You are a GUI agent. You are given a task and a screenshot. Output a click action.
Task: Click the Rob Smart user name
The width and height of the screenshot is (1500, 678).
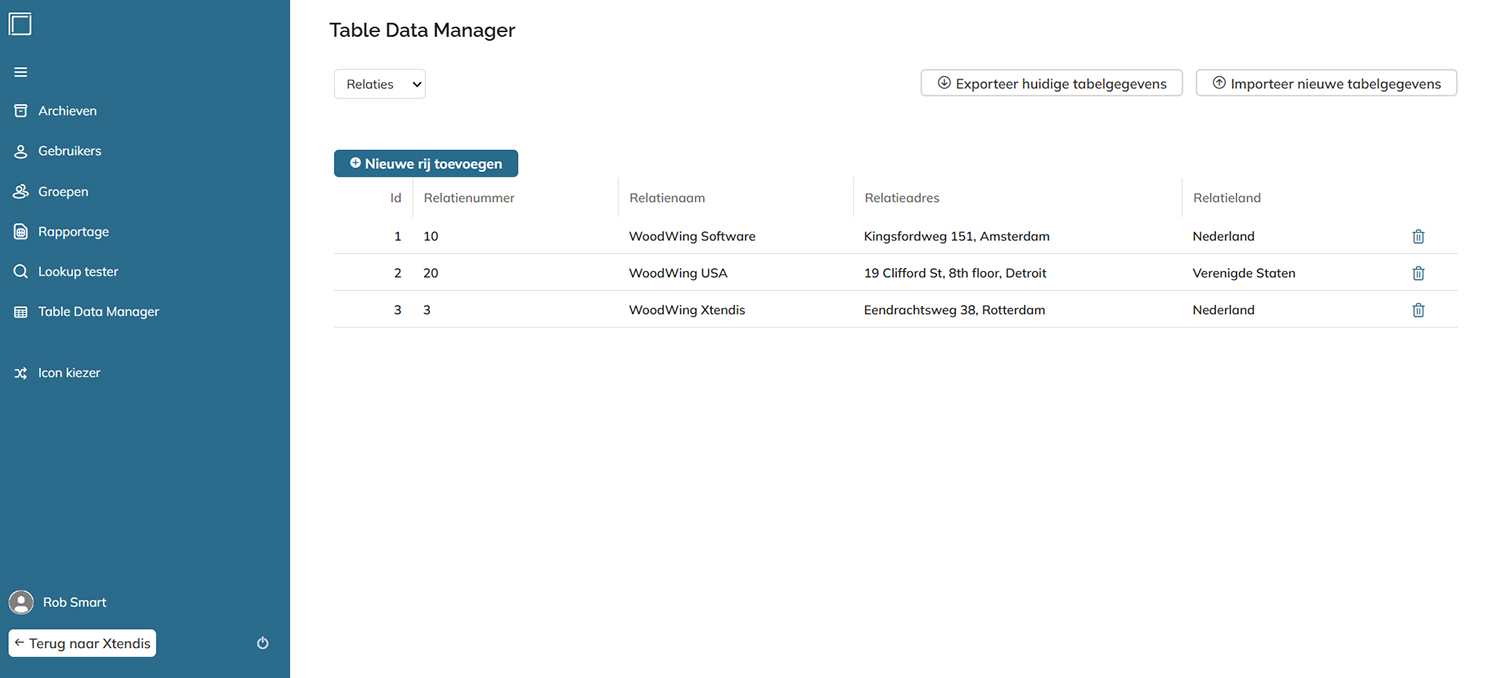point(75,602)
